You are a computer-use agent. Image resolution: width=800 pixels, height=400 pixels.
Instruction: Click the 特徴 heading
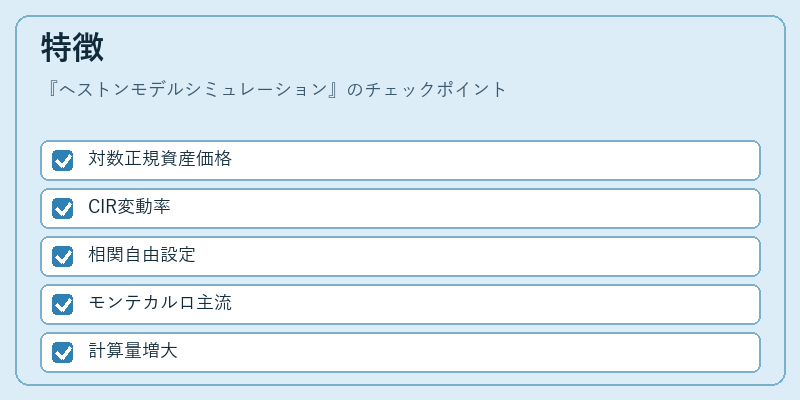click(72, 48)
